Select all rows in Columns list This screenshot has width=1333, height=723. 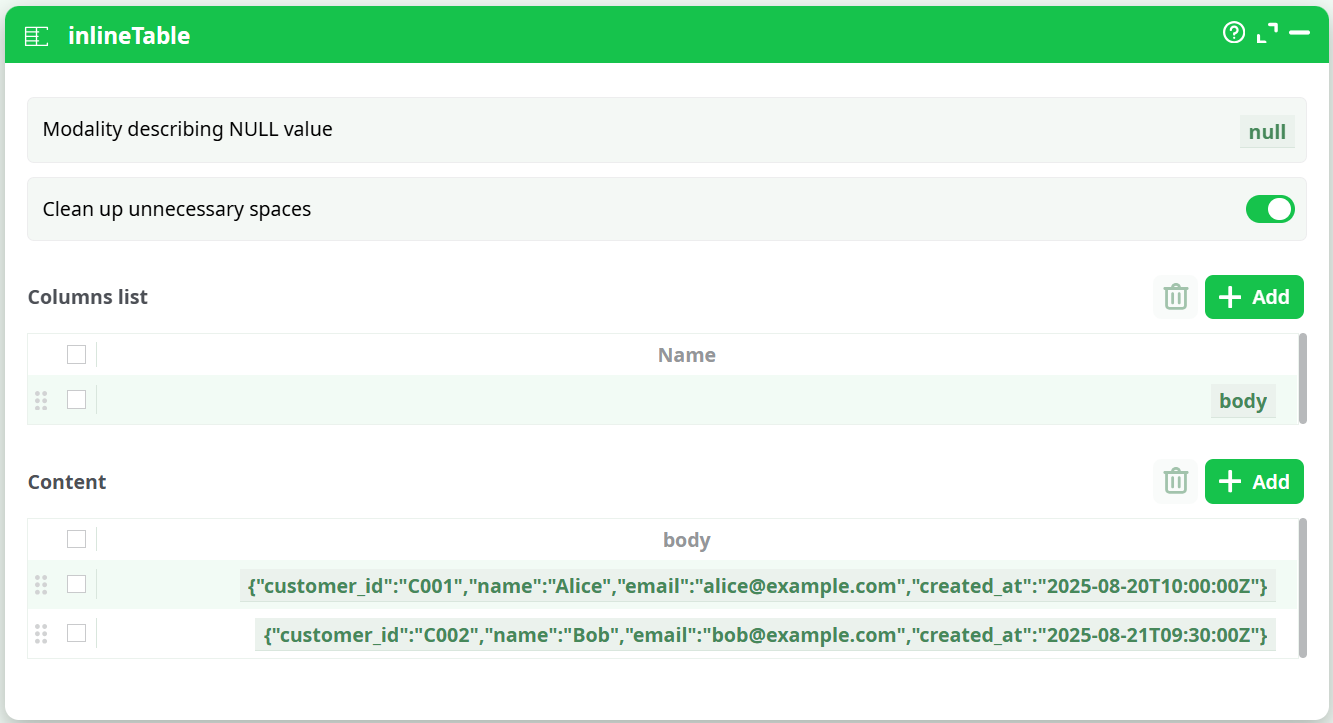76,354
